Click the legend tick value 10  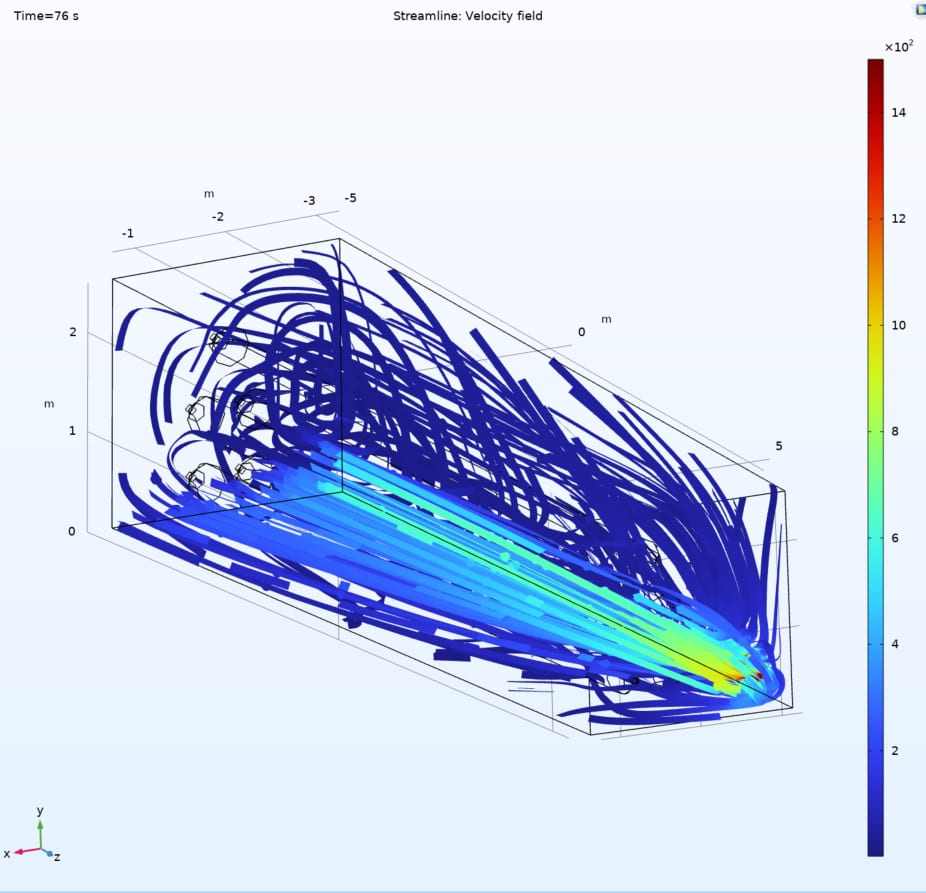(x=898, y=325)
